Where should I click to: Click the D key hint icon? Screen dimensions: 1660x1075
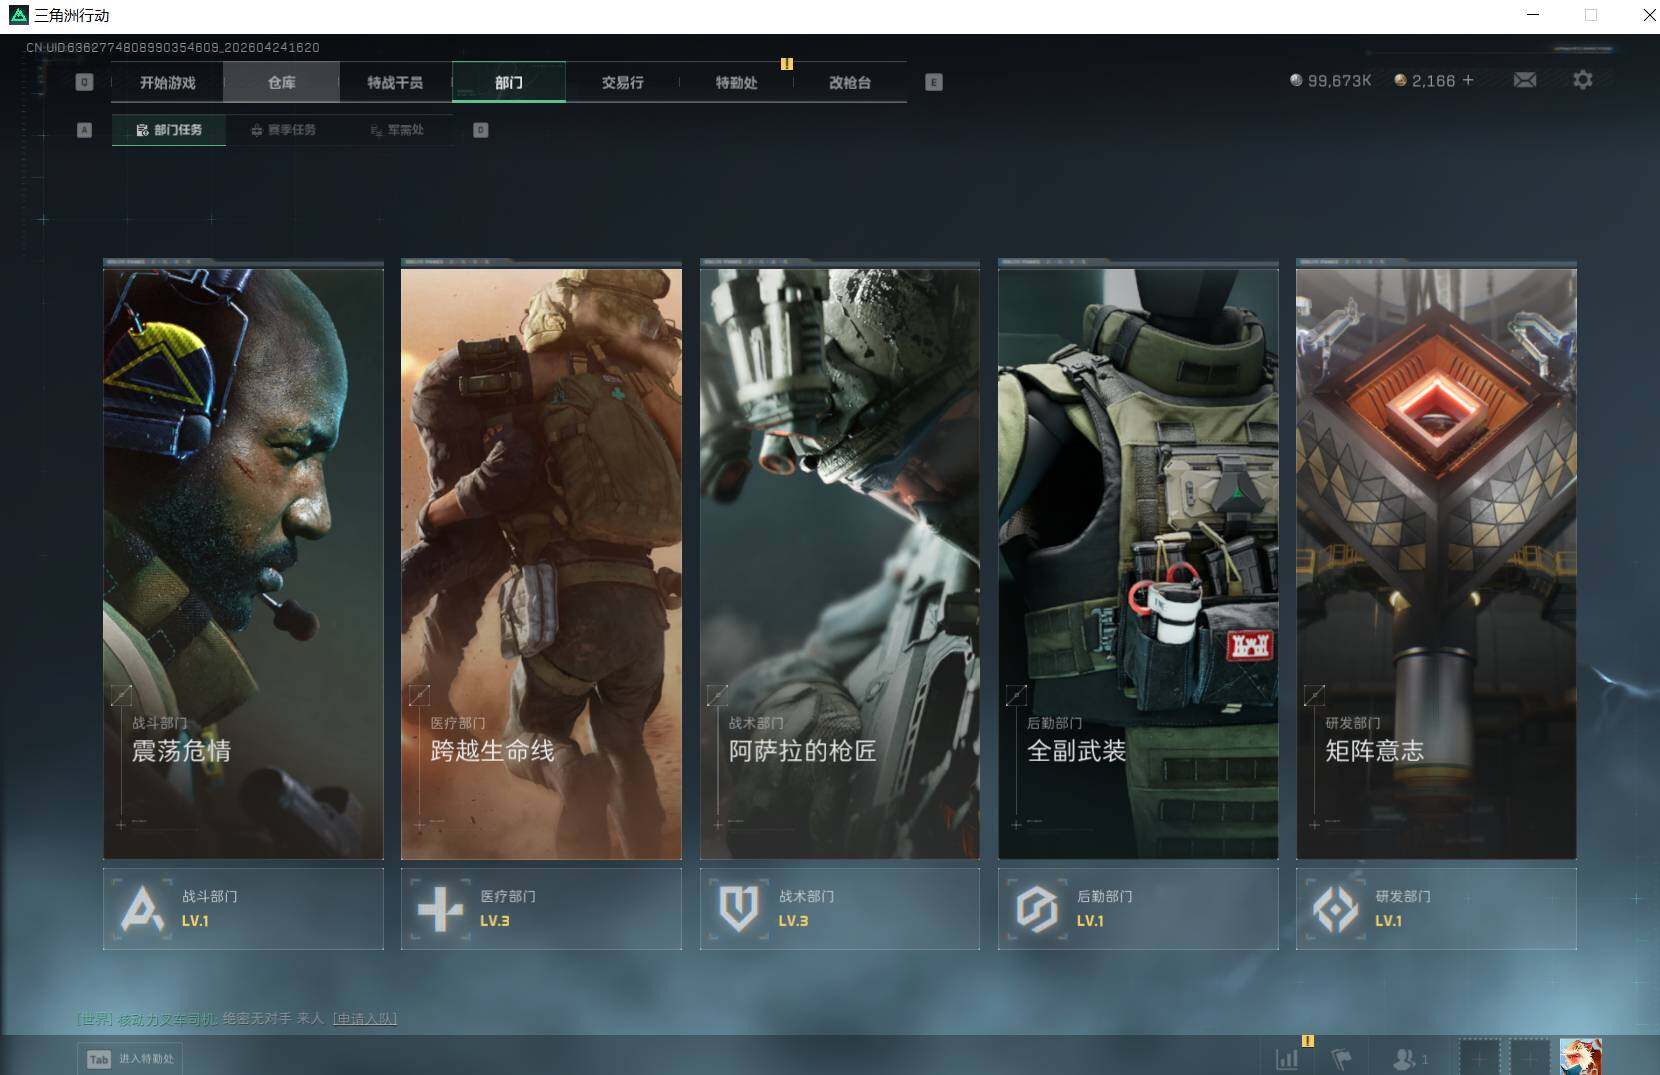(481, 130)
